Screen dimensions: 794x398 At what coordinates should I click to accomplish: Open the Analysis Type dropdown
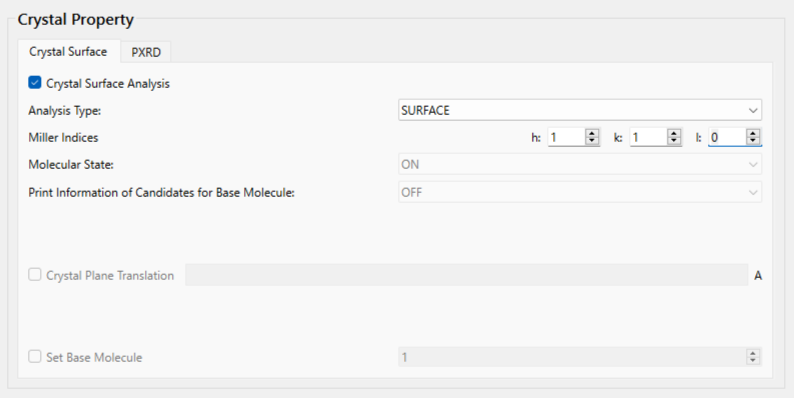click(x=580, y=110)
